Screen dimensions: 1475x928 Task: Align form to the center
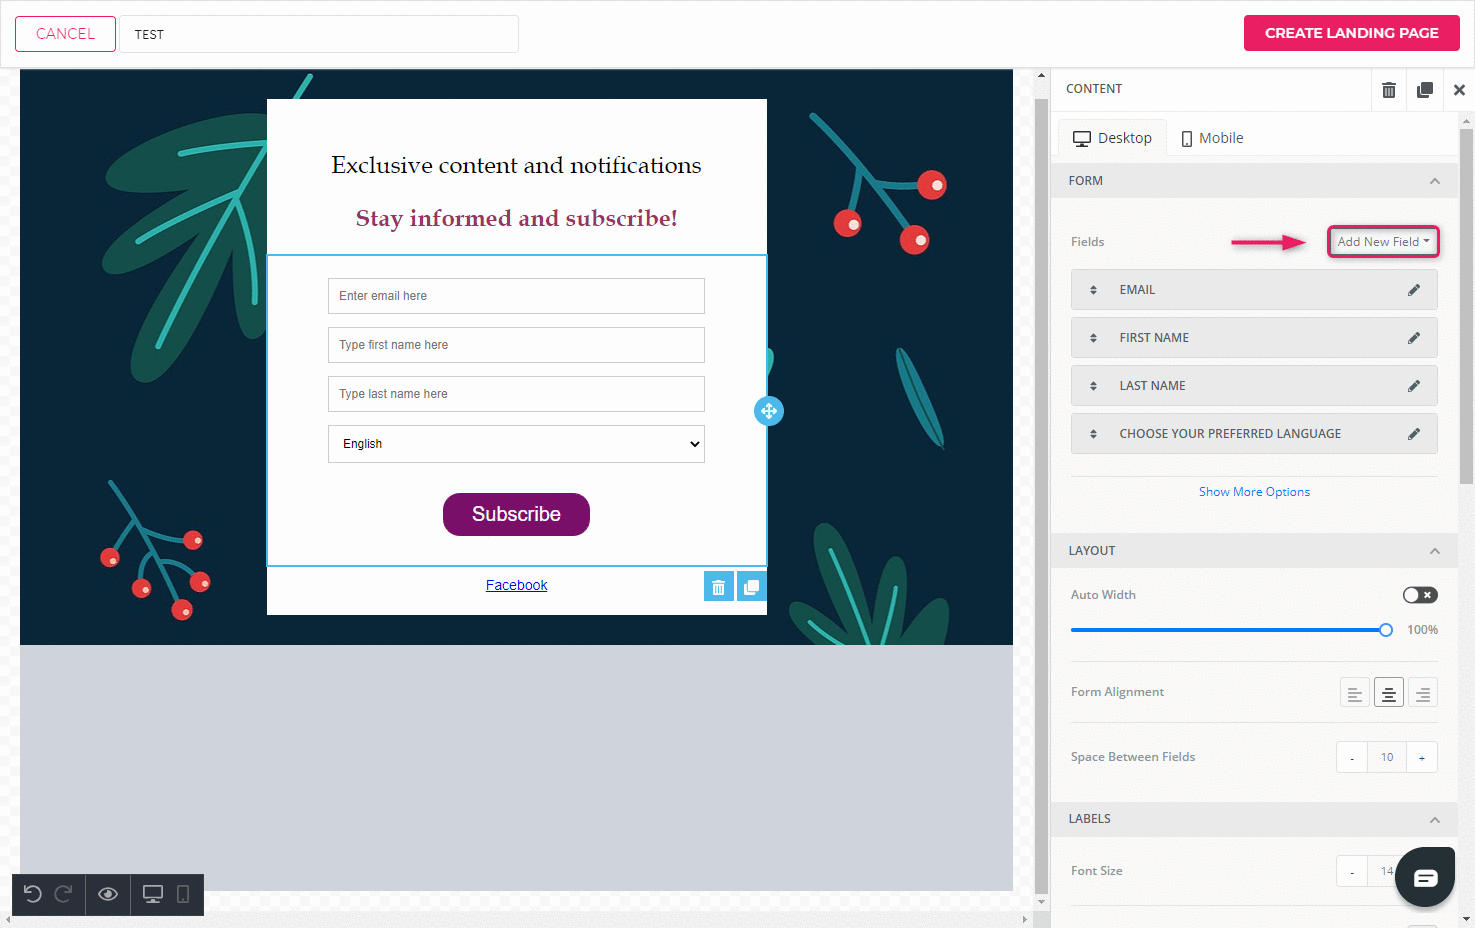pos(1389,692)
